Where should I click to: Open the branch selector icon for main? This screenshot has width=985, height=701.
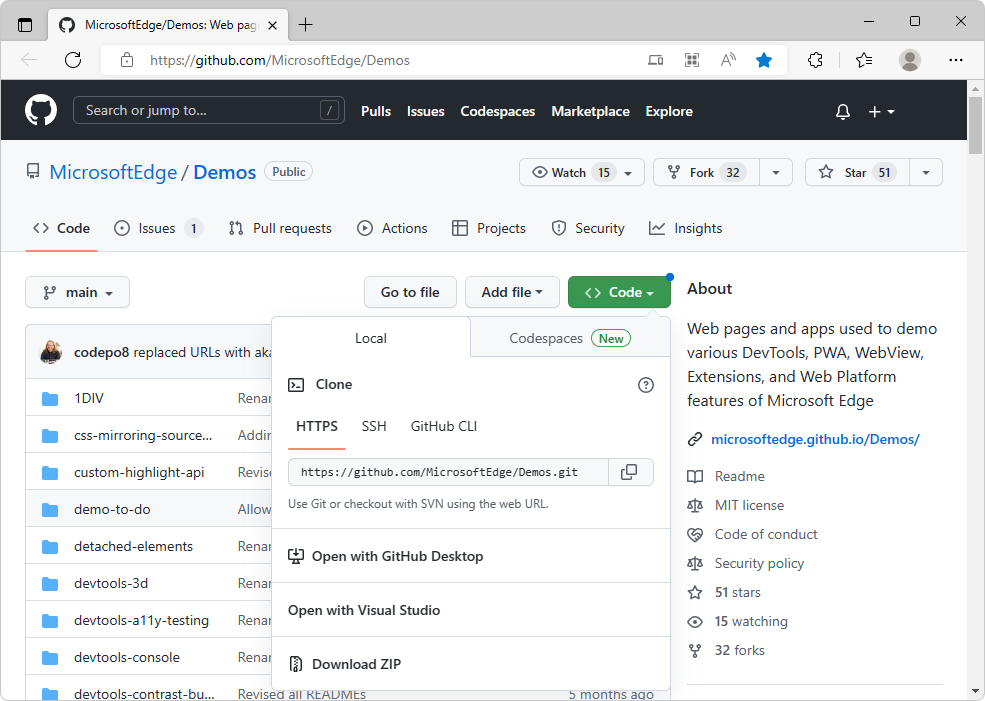click(51, 292)
